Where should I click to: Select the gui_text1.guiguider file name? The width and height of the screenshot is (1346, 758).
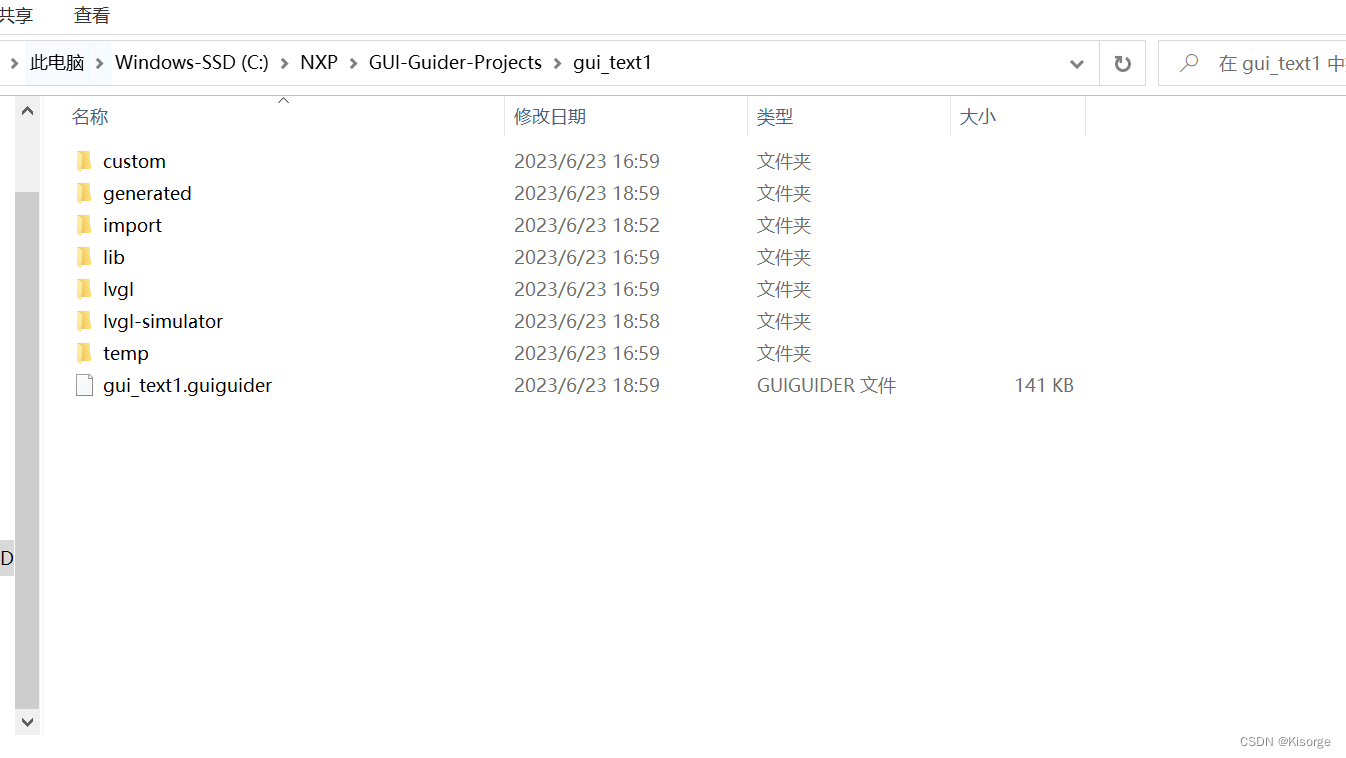(187, 385)
